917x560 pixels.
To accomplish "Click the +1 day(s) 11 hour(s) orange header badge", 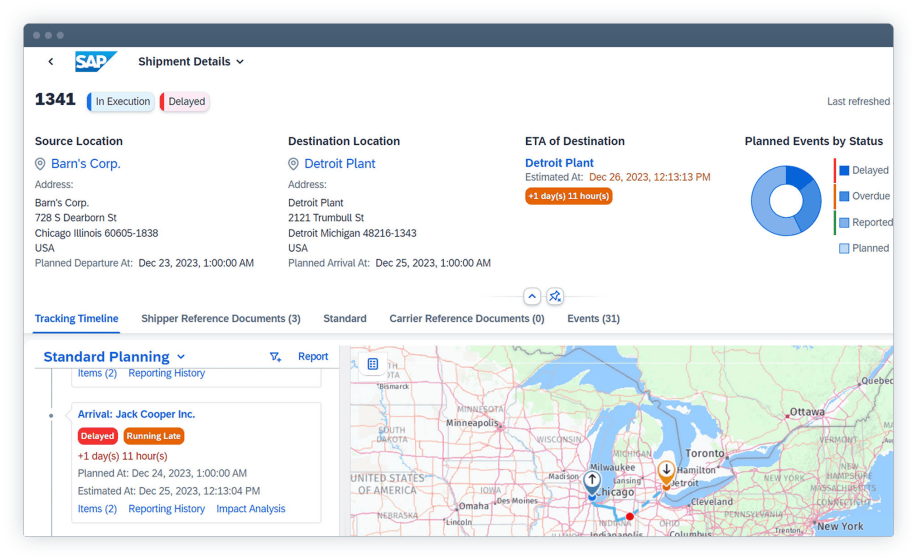I will point(568,196).
